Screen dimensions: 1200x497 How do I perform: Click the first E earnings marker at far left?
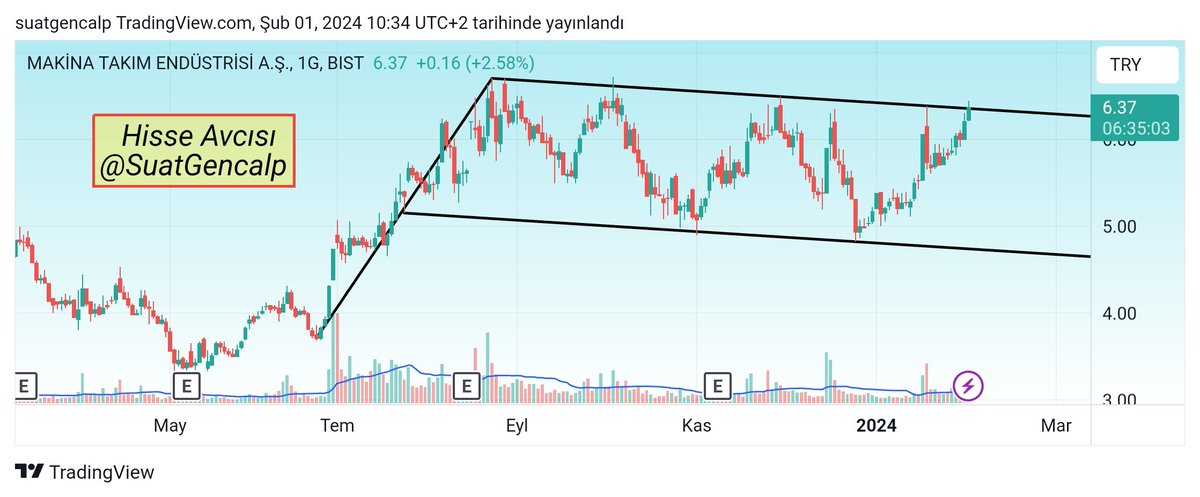point(25,384)
